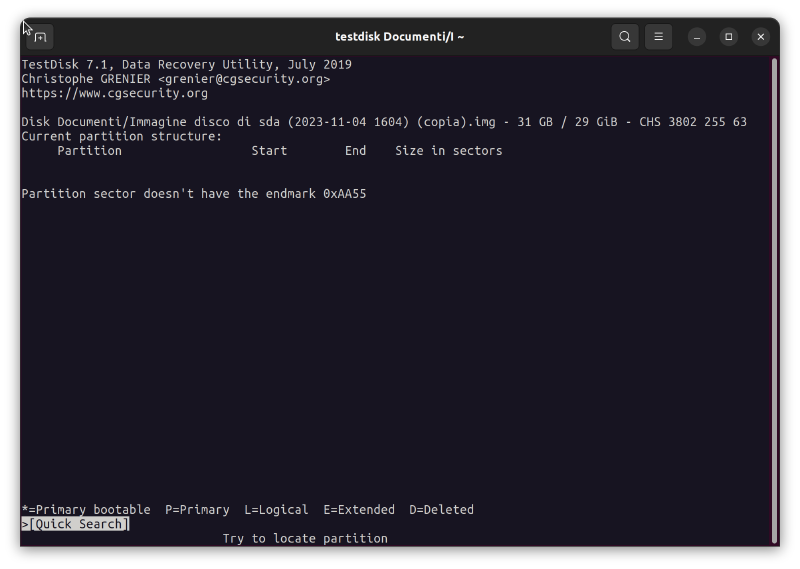Click the 'End' column header
This screenshot has width=800, height=569.
(x=355, y=151)
